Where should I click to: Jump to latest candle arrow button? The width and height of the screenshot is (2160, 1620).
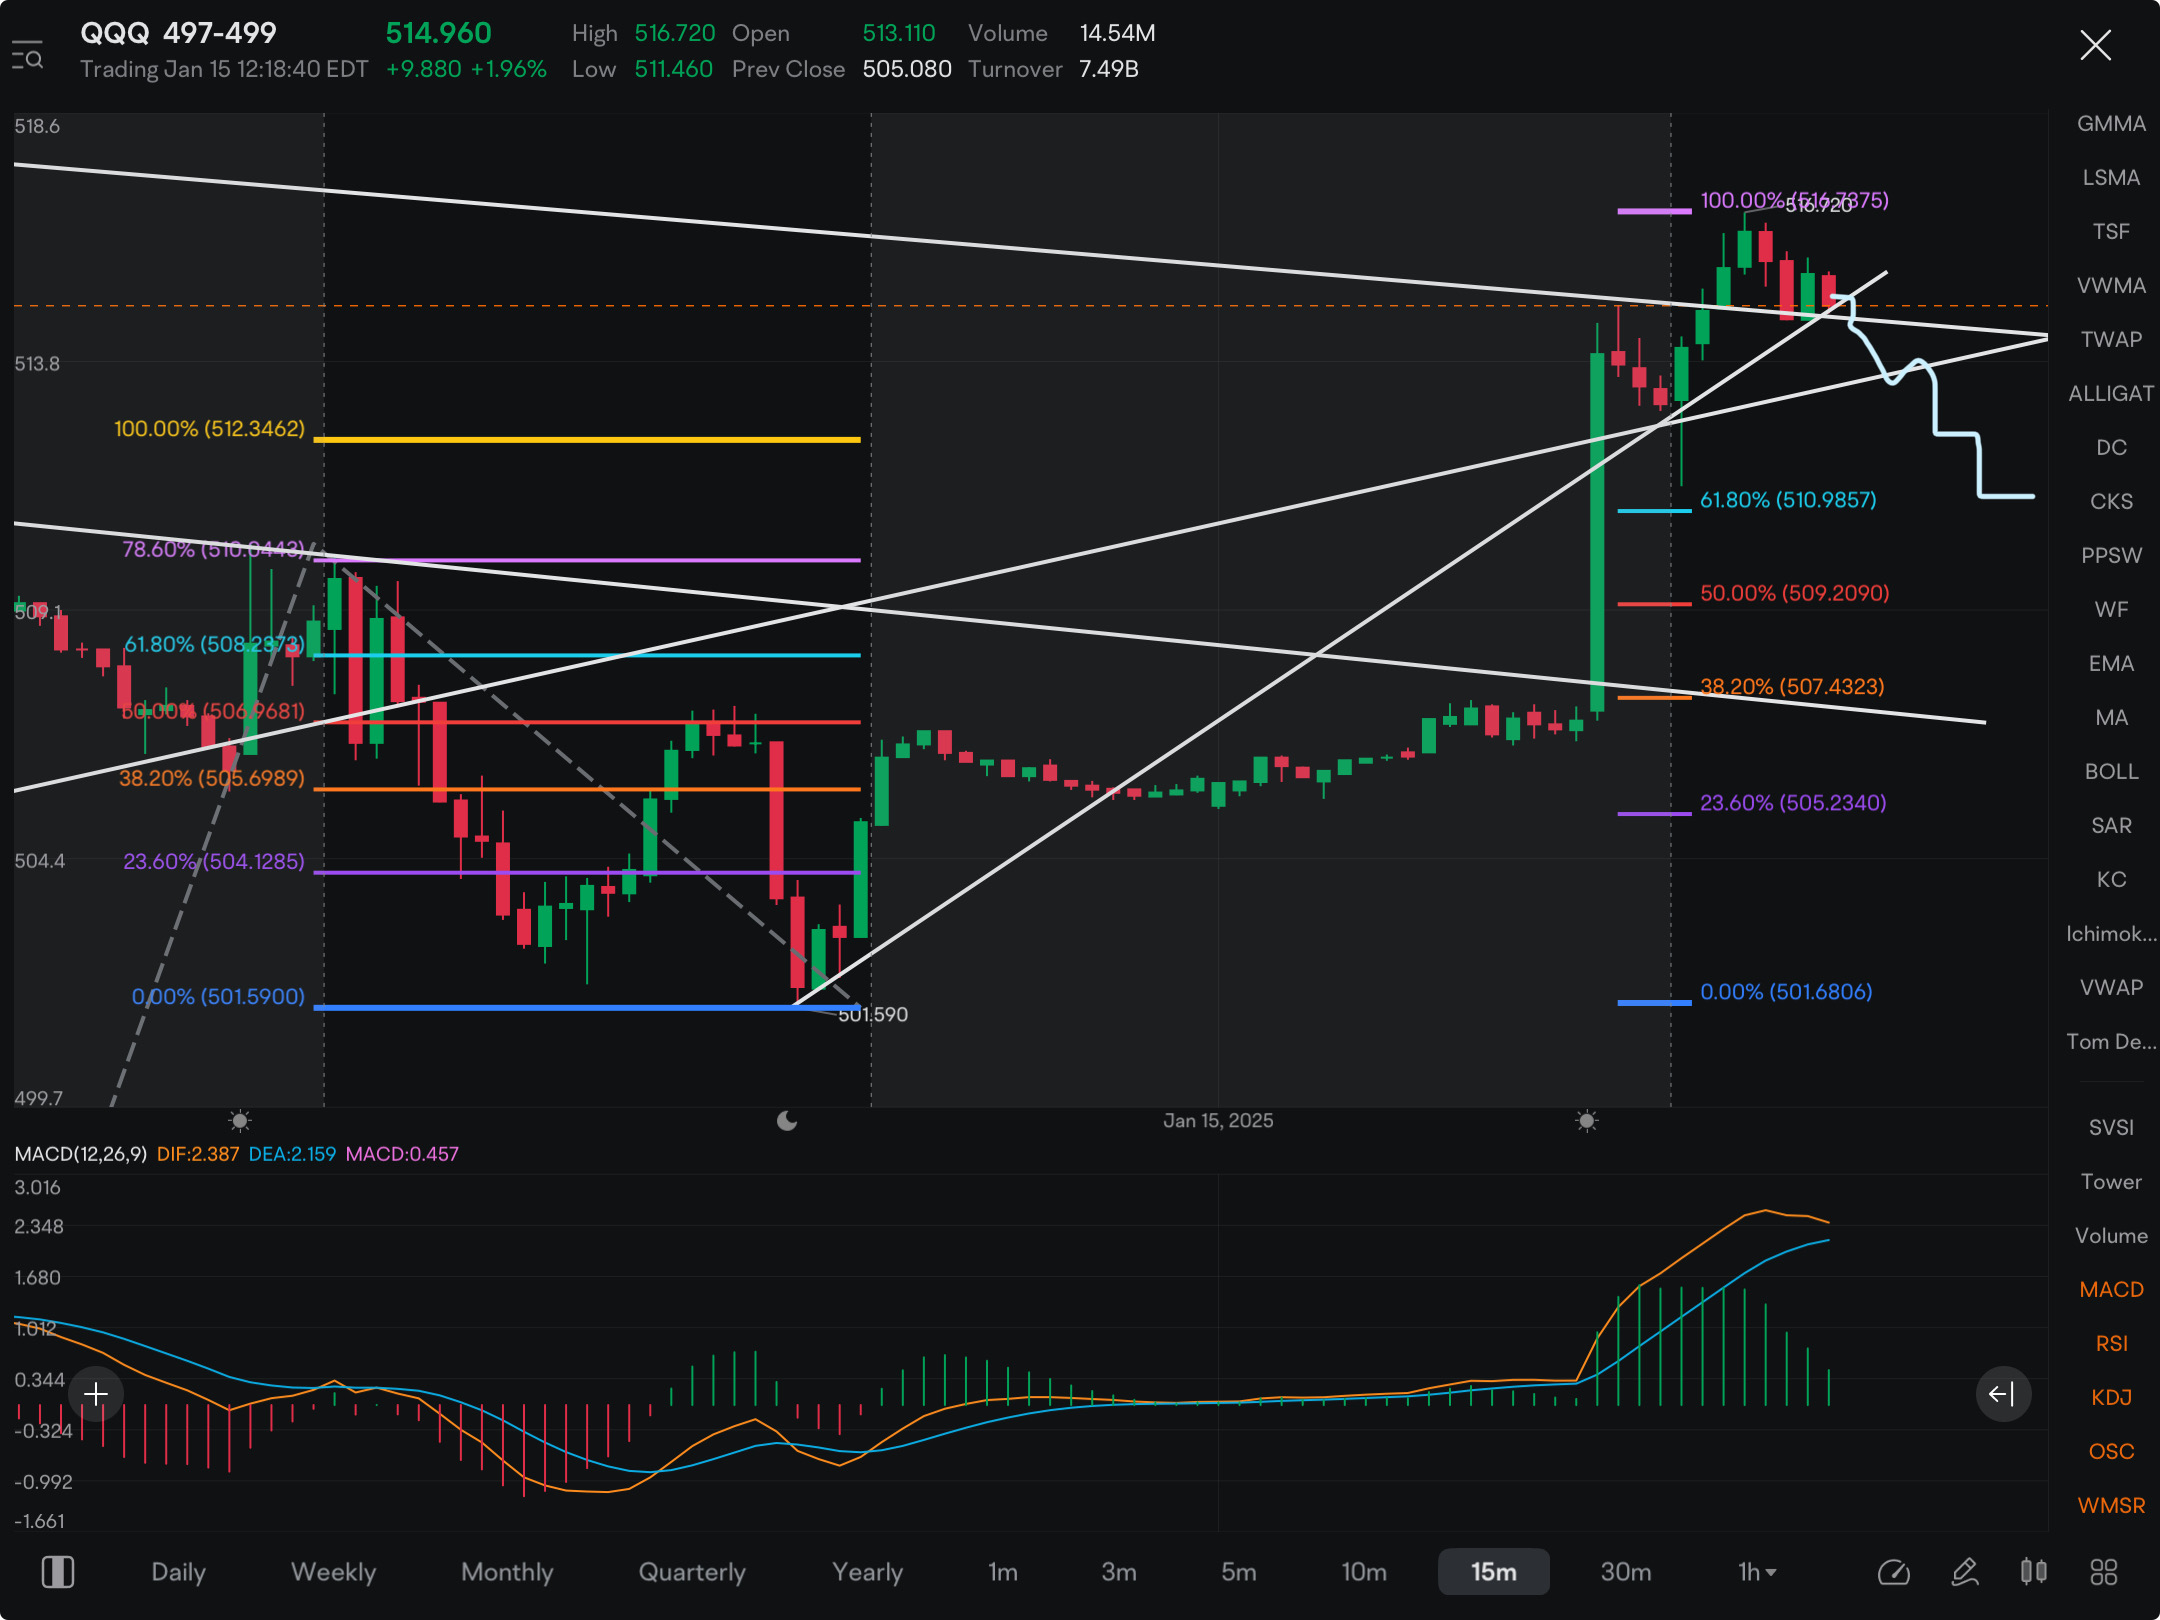[2003, 1394]
